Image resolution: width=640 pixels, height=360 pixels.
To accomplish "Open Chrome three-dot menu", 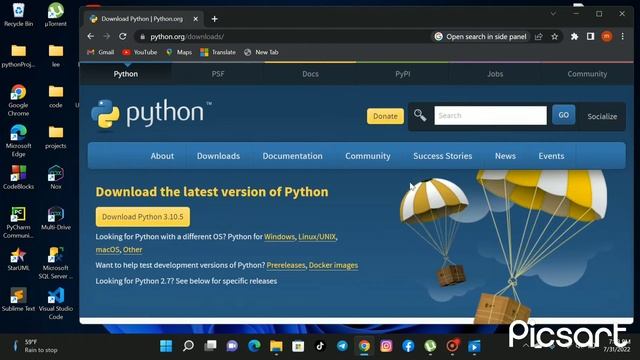I will click(622, 36).
